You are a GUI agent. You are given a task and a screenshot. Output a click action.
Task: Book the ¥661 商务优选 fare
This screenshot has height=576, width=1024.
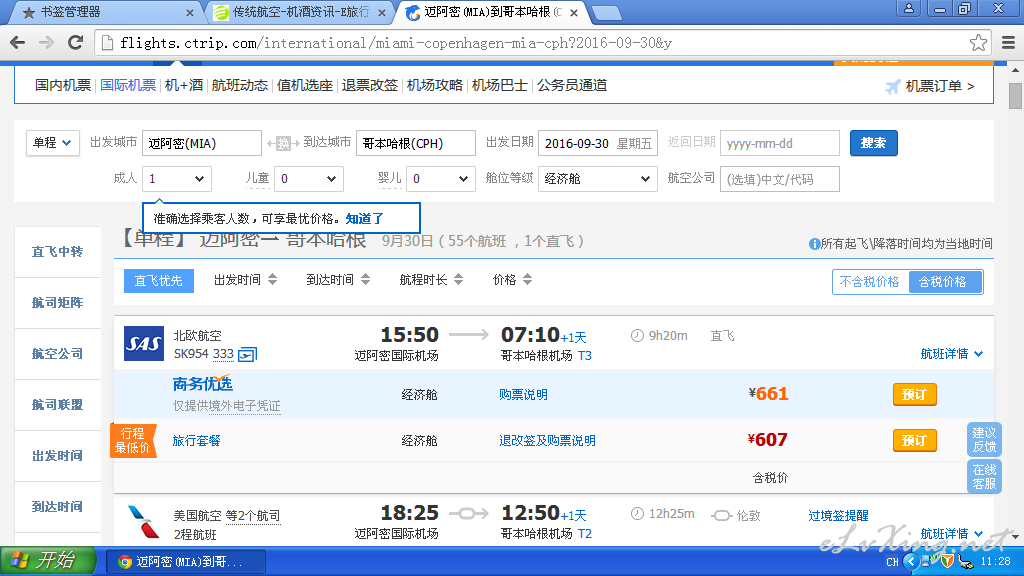click(x=914, y=394)
